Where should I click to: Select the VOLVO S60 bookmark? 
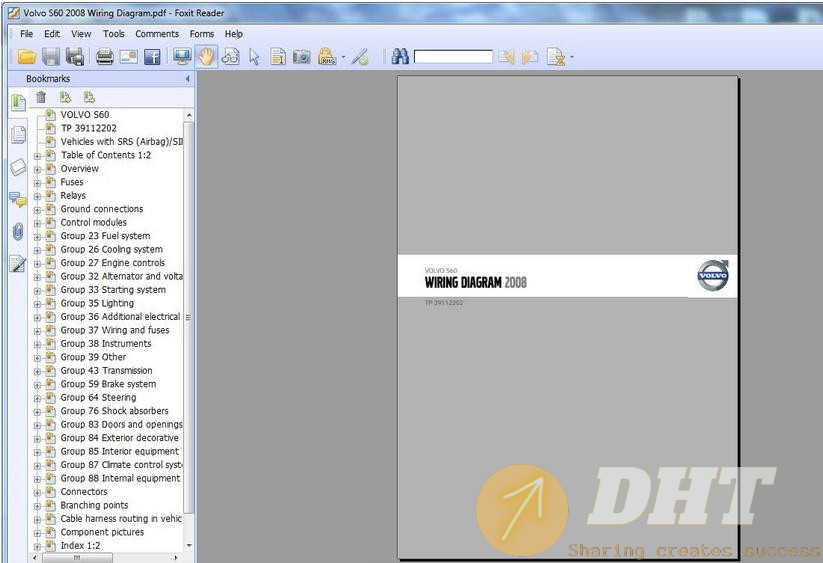85,114
